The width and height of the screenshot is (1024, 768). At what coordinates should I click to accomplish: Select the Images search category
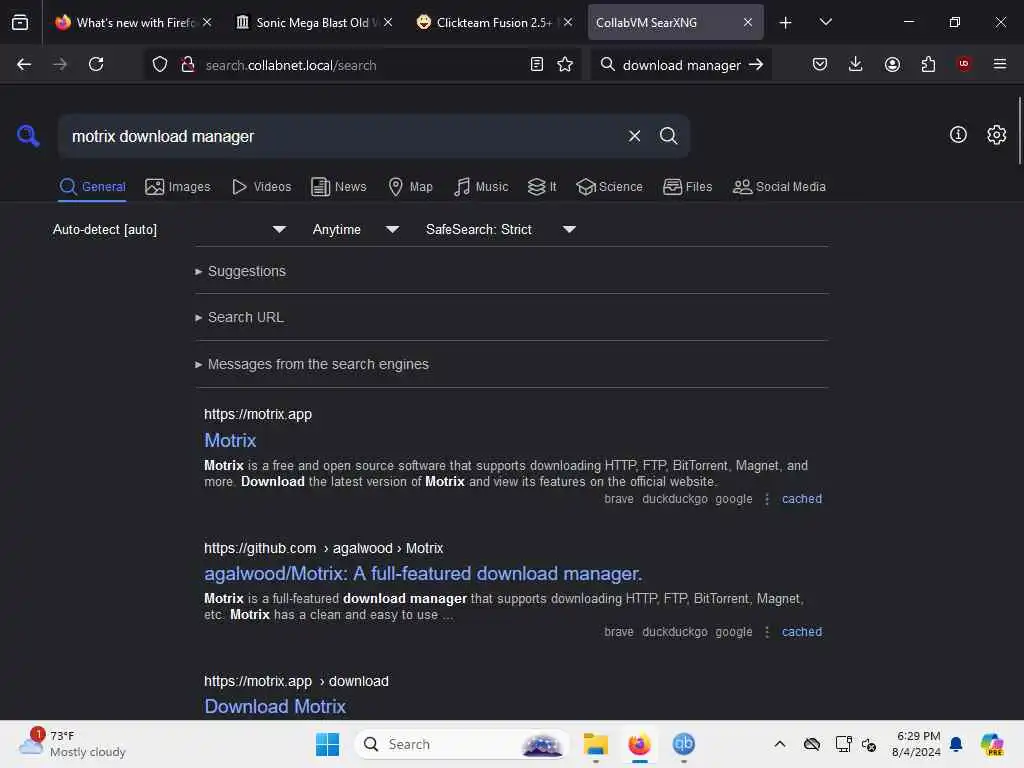pyautogui.click(x=178, y=187)
